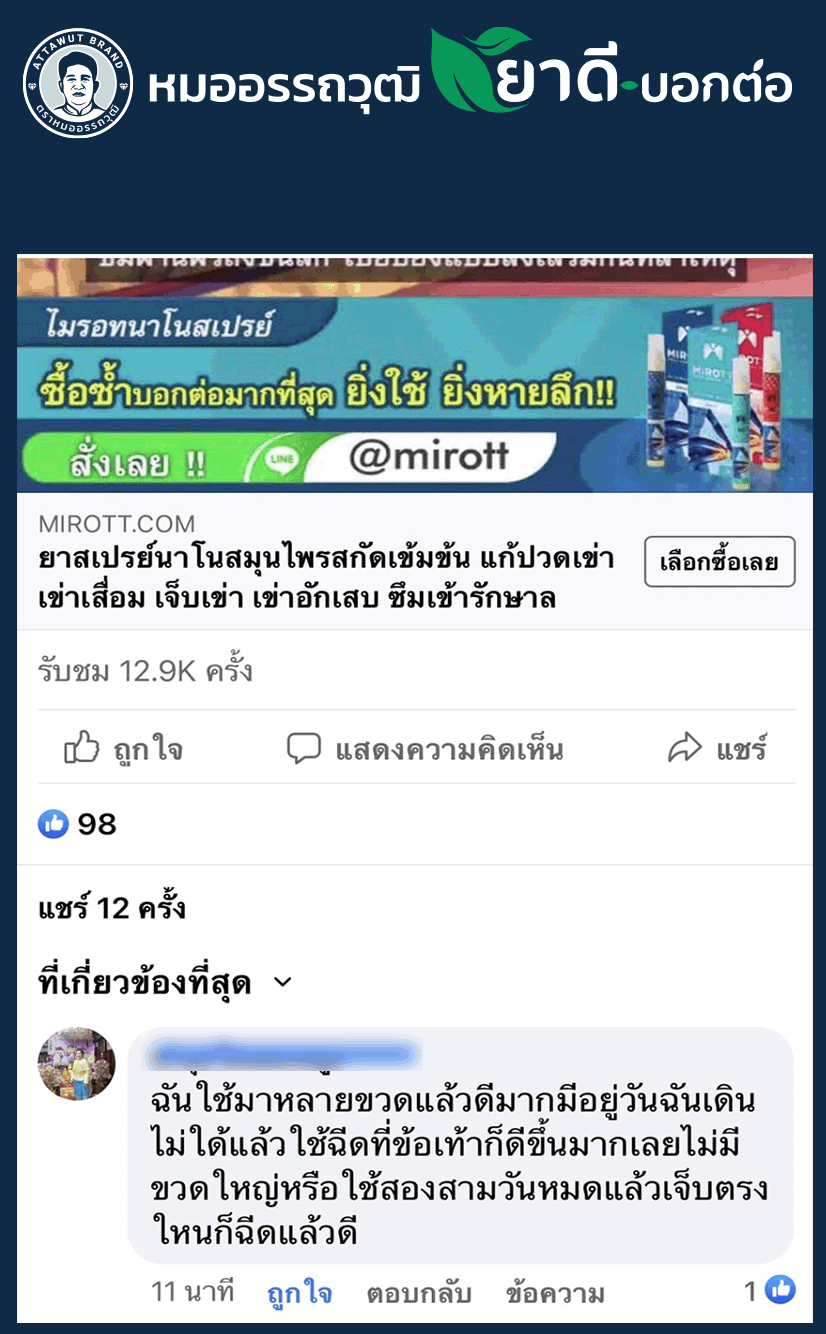
Task: Click the แชร์ 12 ครั้ง share count
Action: [x=112, y=908]
